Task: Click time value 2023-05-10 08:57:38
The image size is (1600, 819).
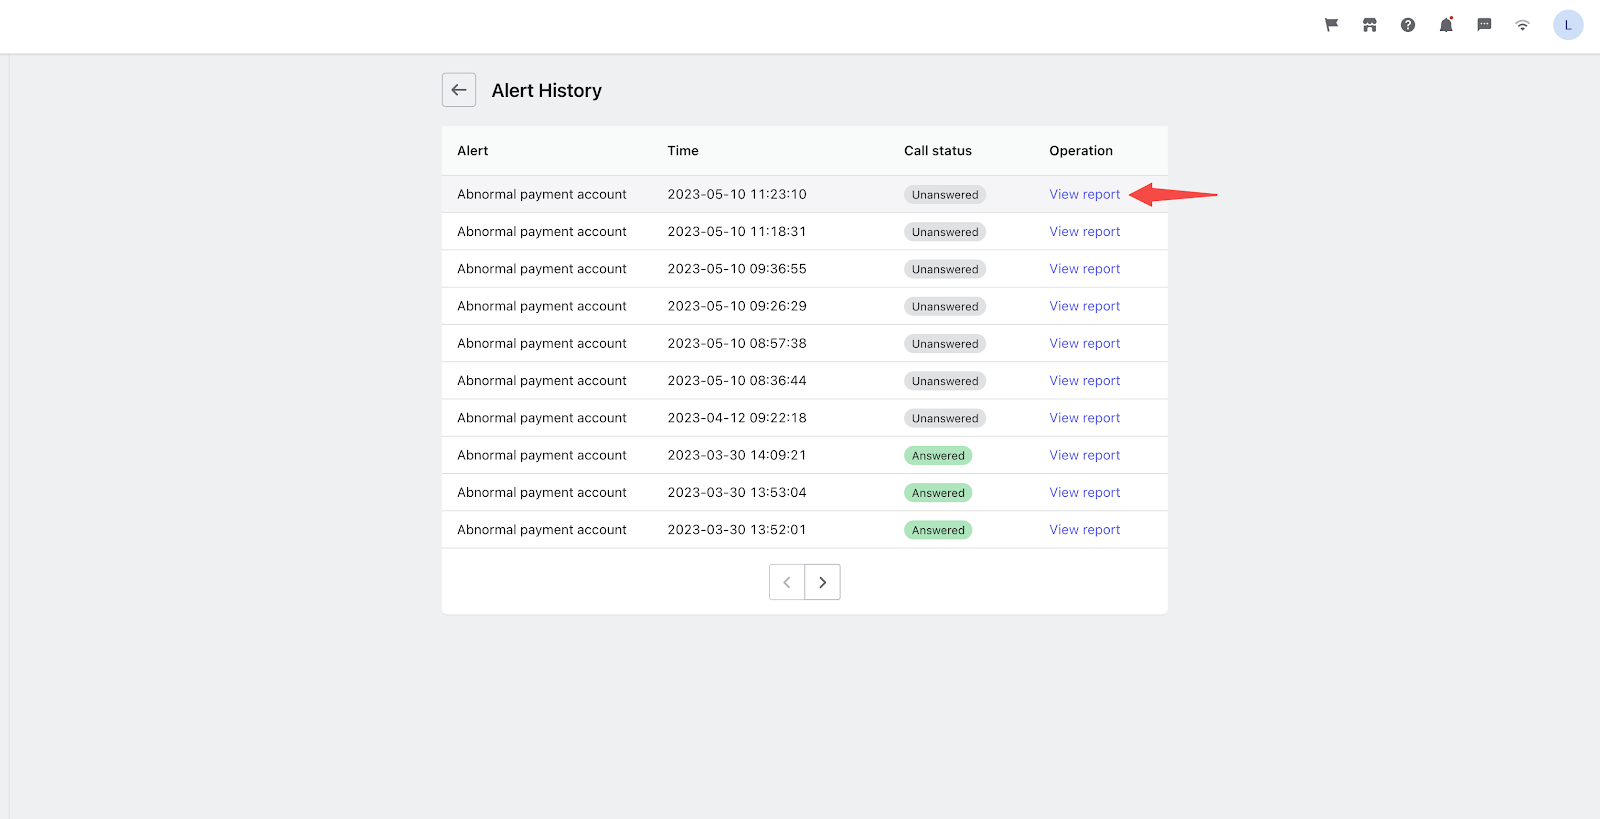Action: pos(737,343)
